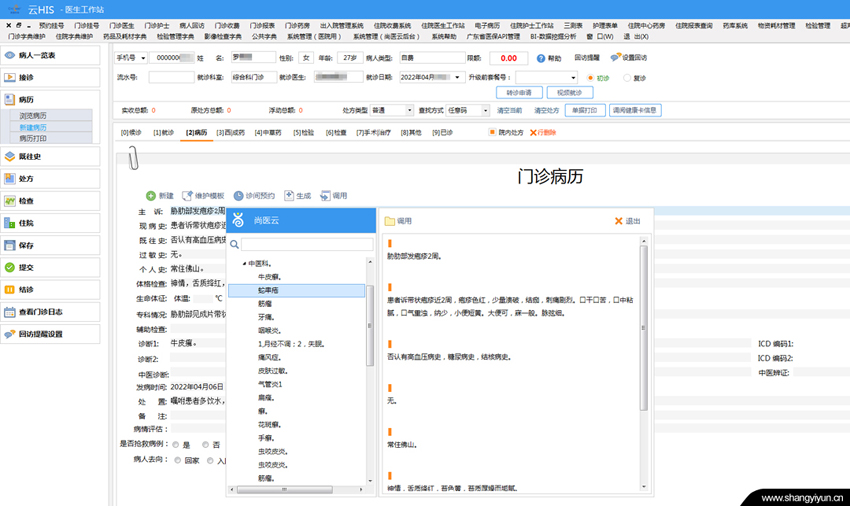Image resolution: width=850 pixels, height=506 pixels.
Task: Switch to the [5]检验 tab
Action: tap(304, 133)
